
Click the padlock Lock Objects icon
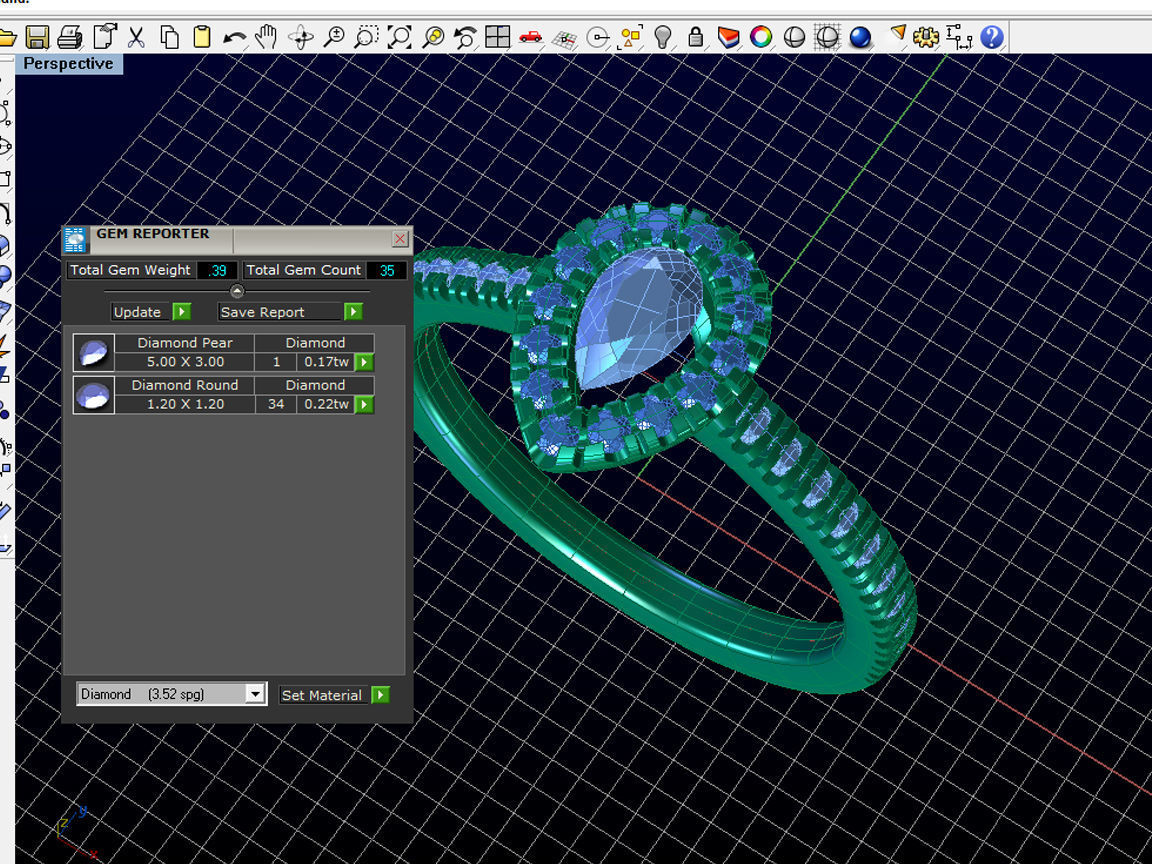(x=696, y=37)
